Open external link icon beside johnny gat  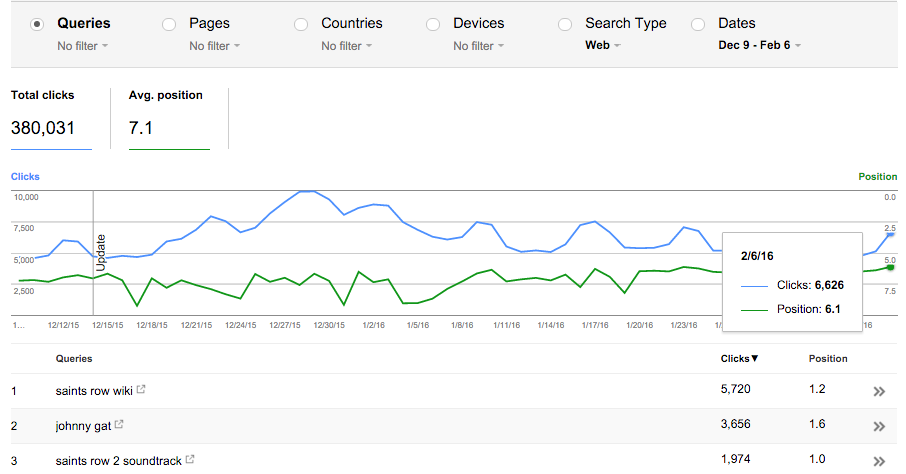click(119, 424)
